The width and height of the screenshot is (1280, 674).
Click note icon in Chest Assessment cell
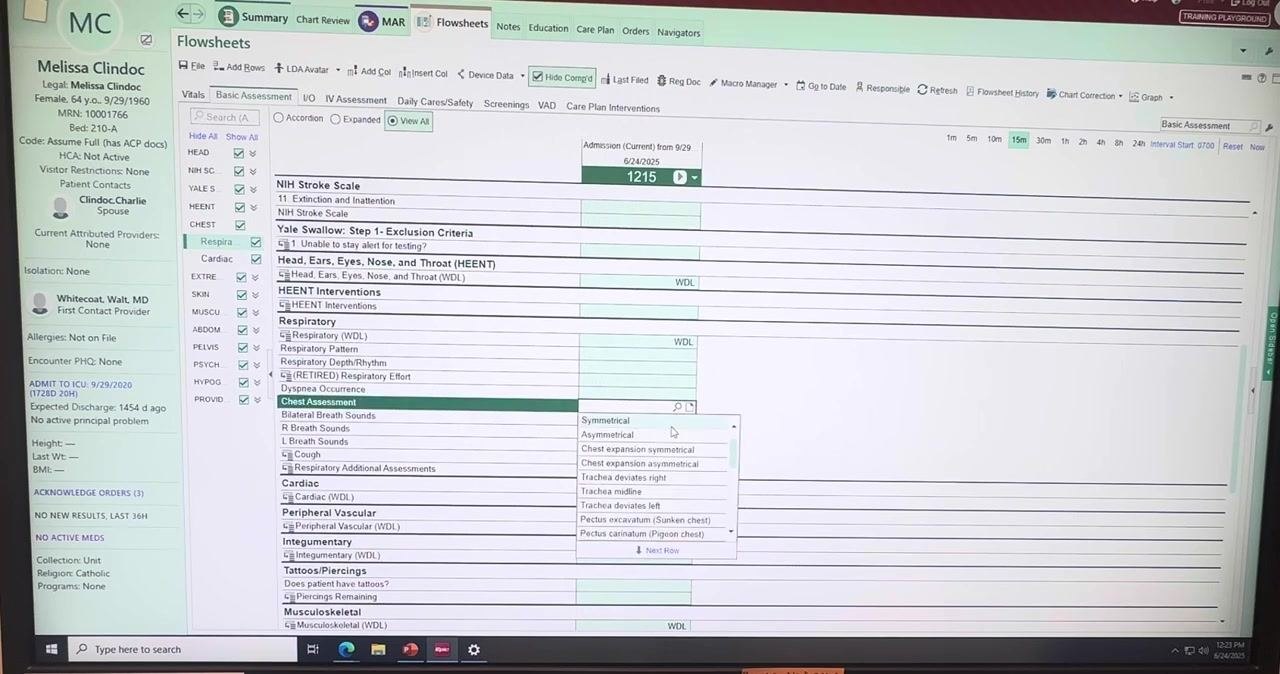click(x=690, y=407)
